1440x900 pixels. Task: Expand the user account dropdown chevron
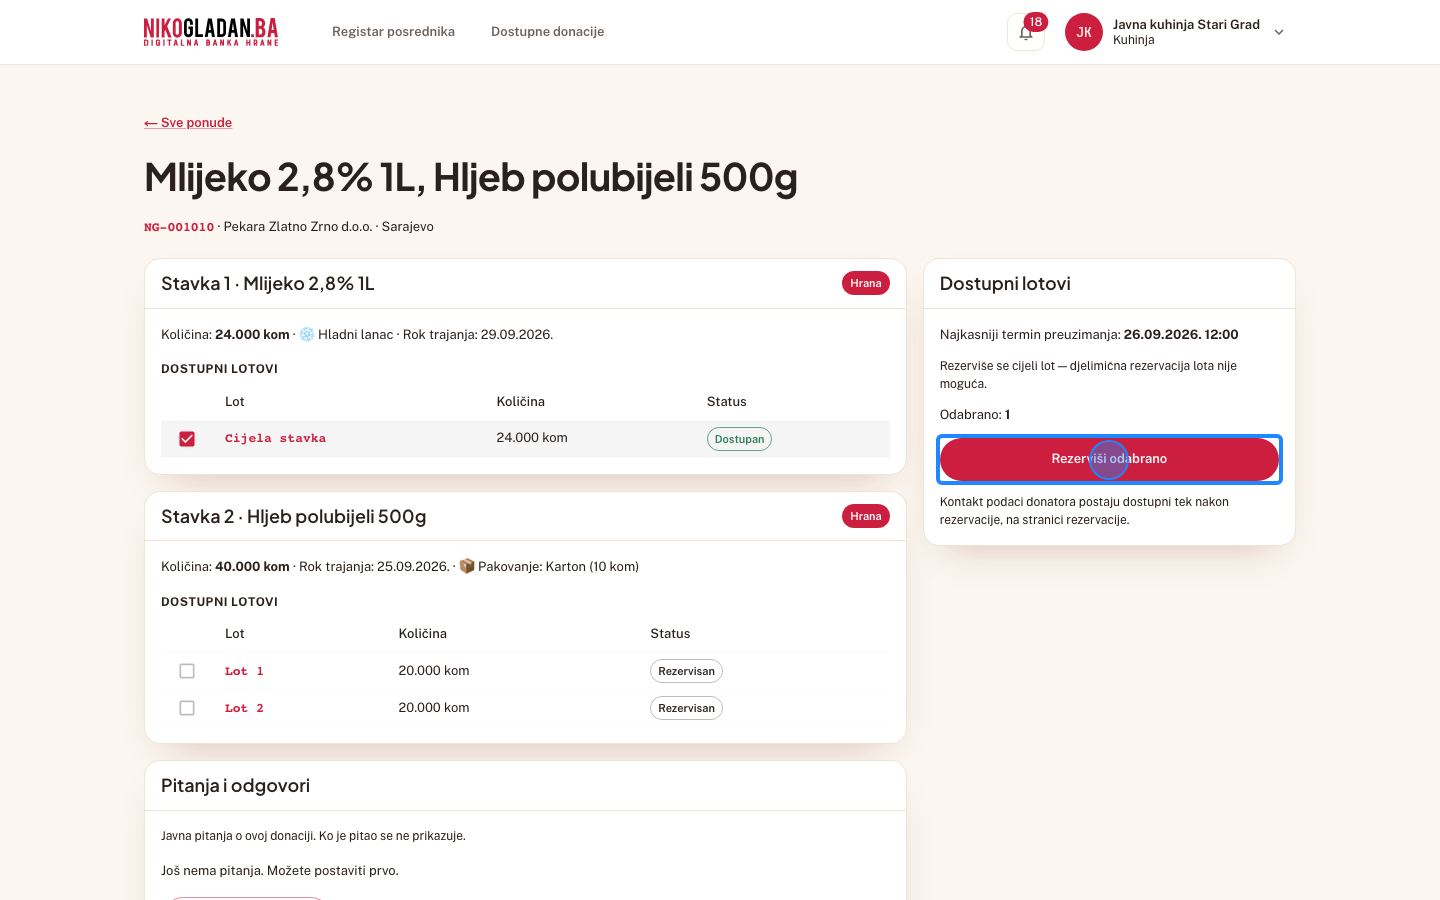[1279, 32]
